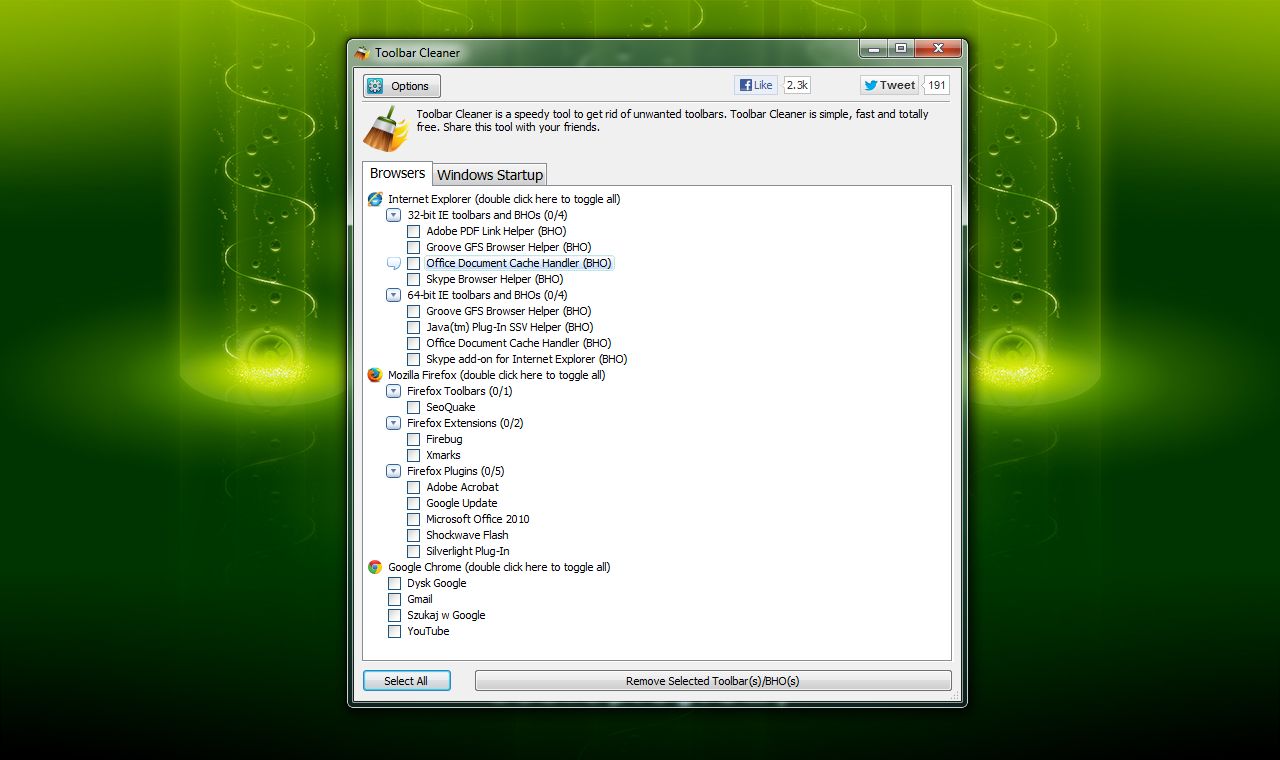
Task: Check Skype add-on for Internet Explorer
Action: click(413, 359)
